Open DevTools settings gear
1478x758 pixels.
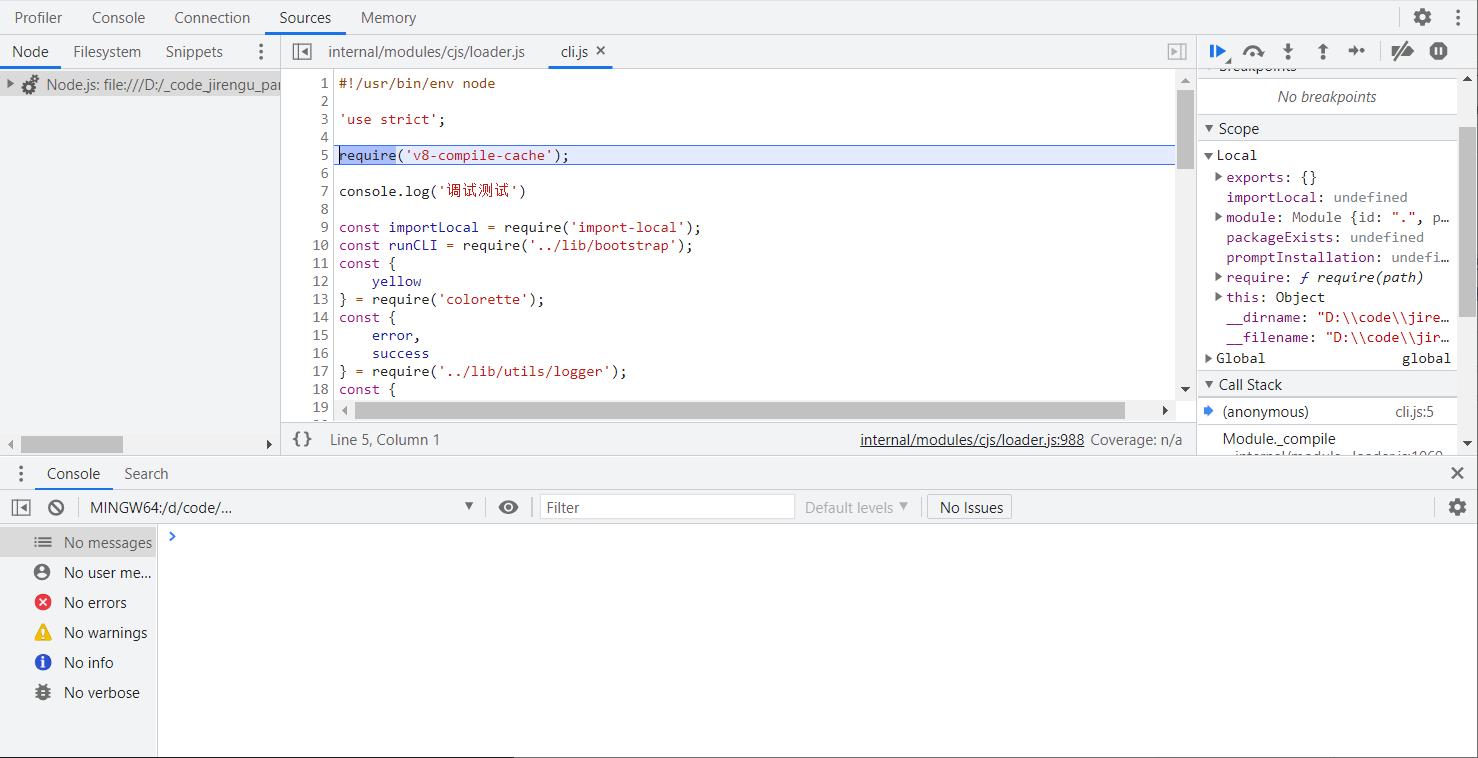click(x=1422, y=17)
